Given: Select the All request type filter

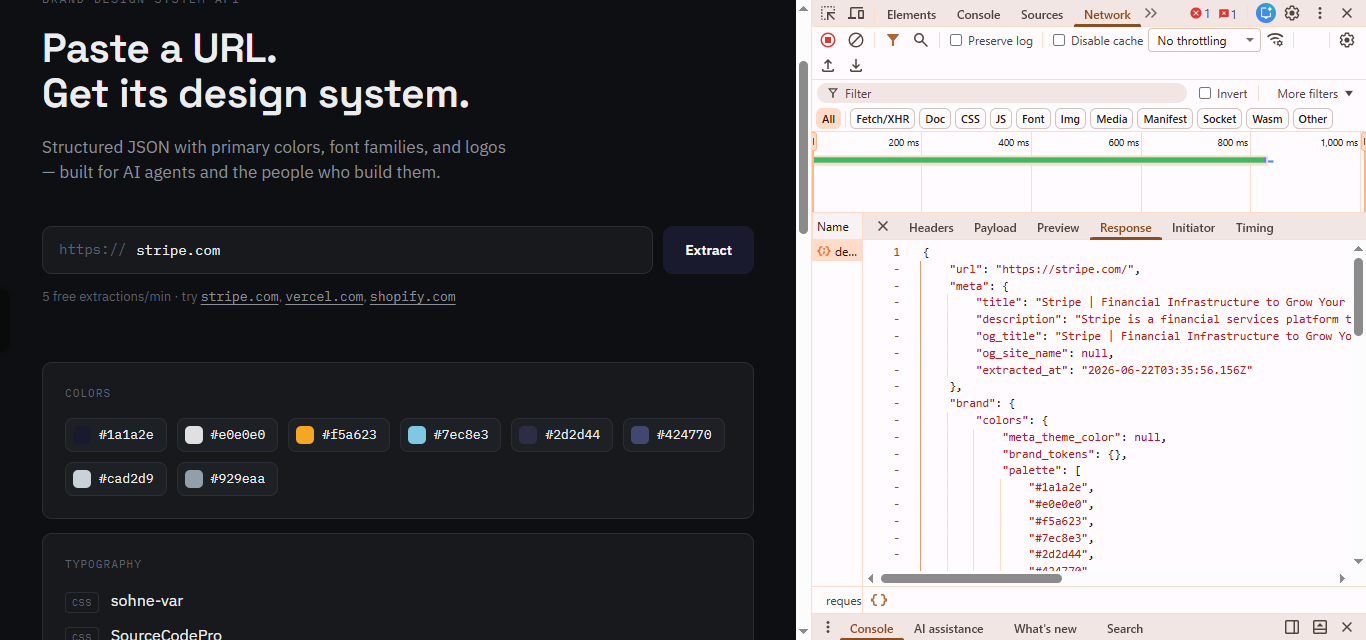Looking at the screenshot, I should point(828,119).
